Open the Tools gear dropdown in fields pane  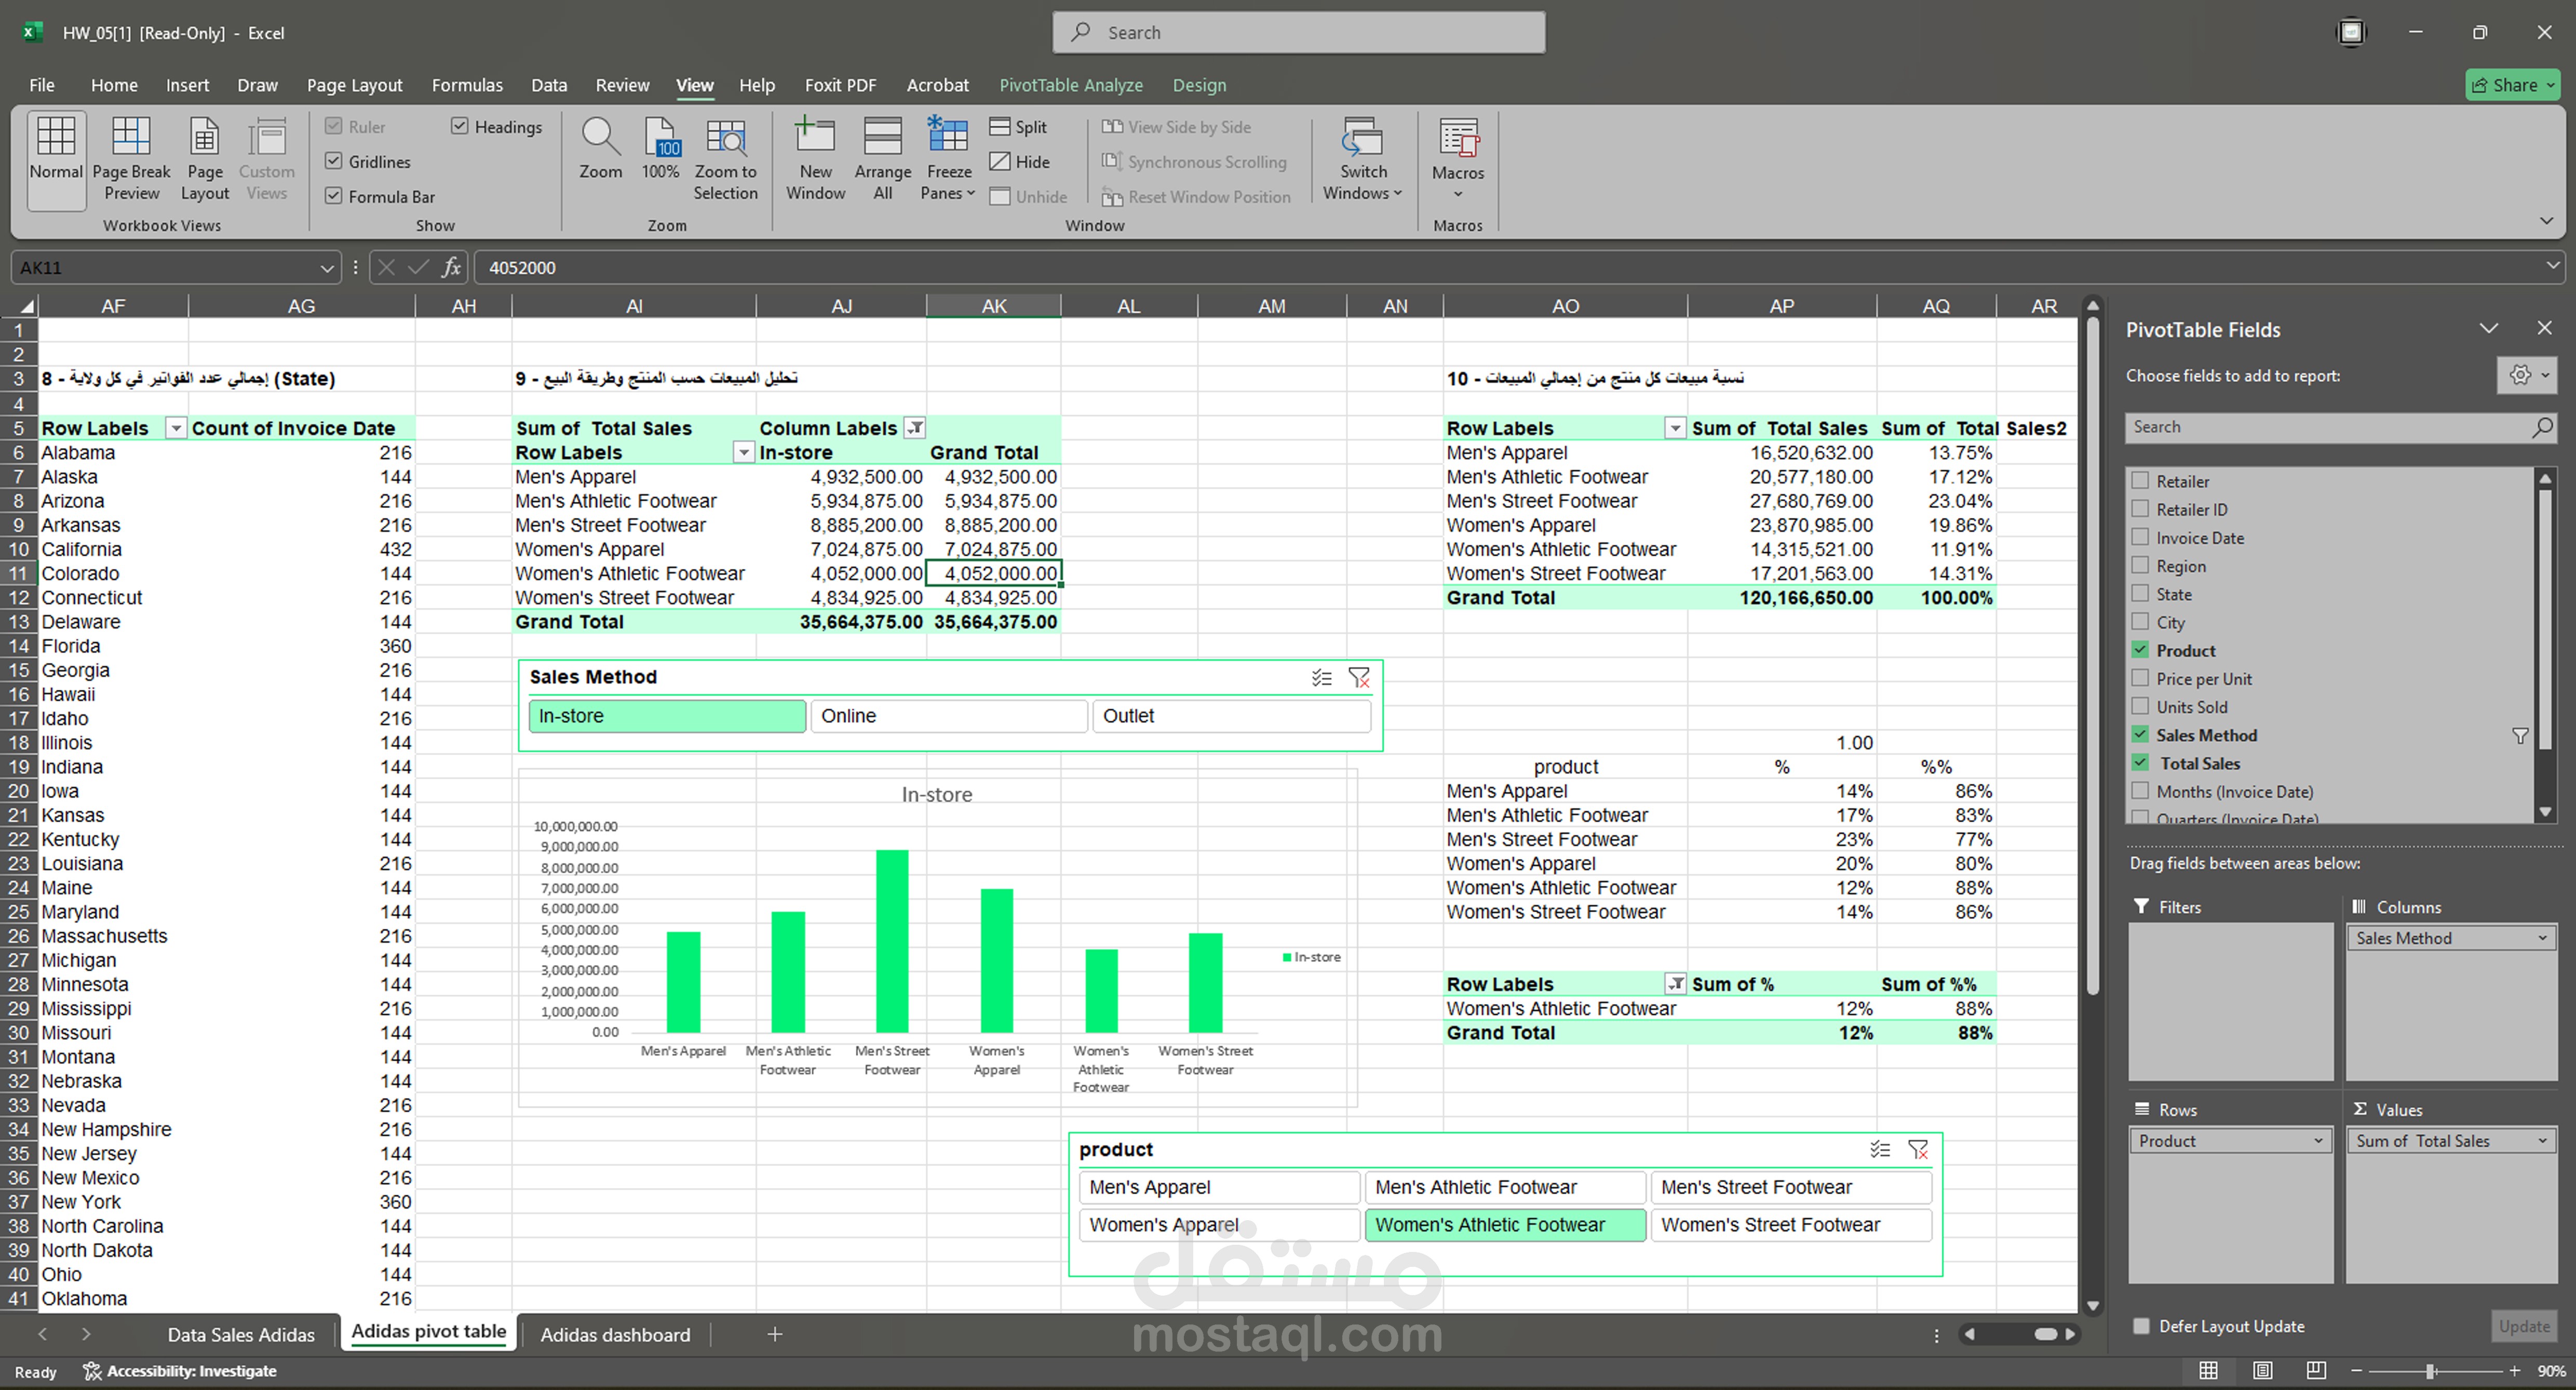2528,375
